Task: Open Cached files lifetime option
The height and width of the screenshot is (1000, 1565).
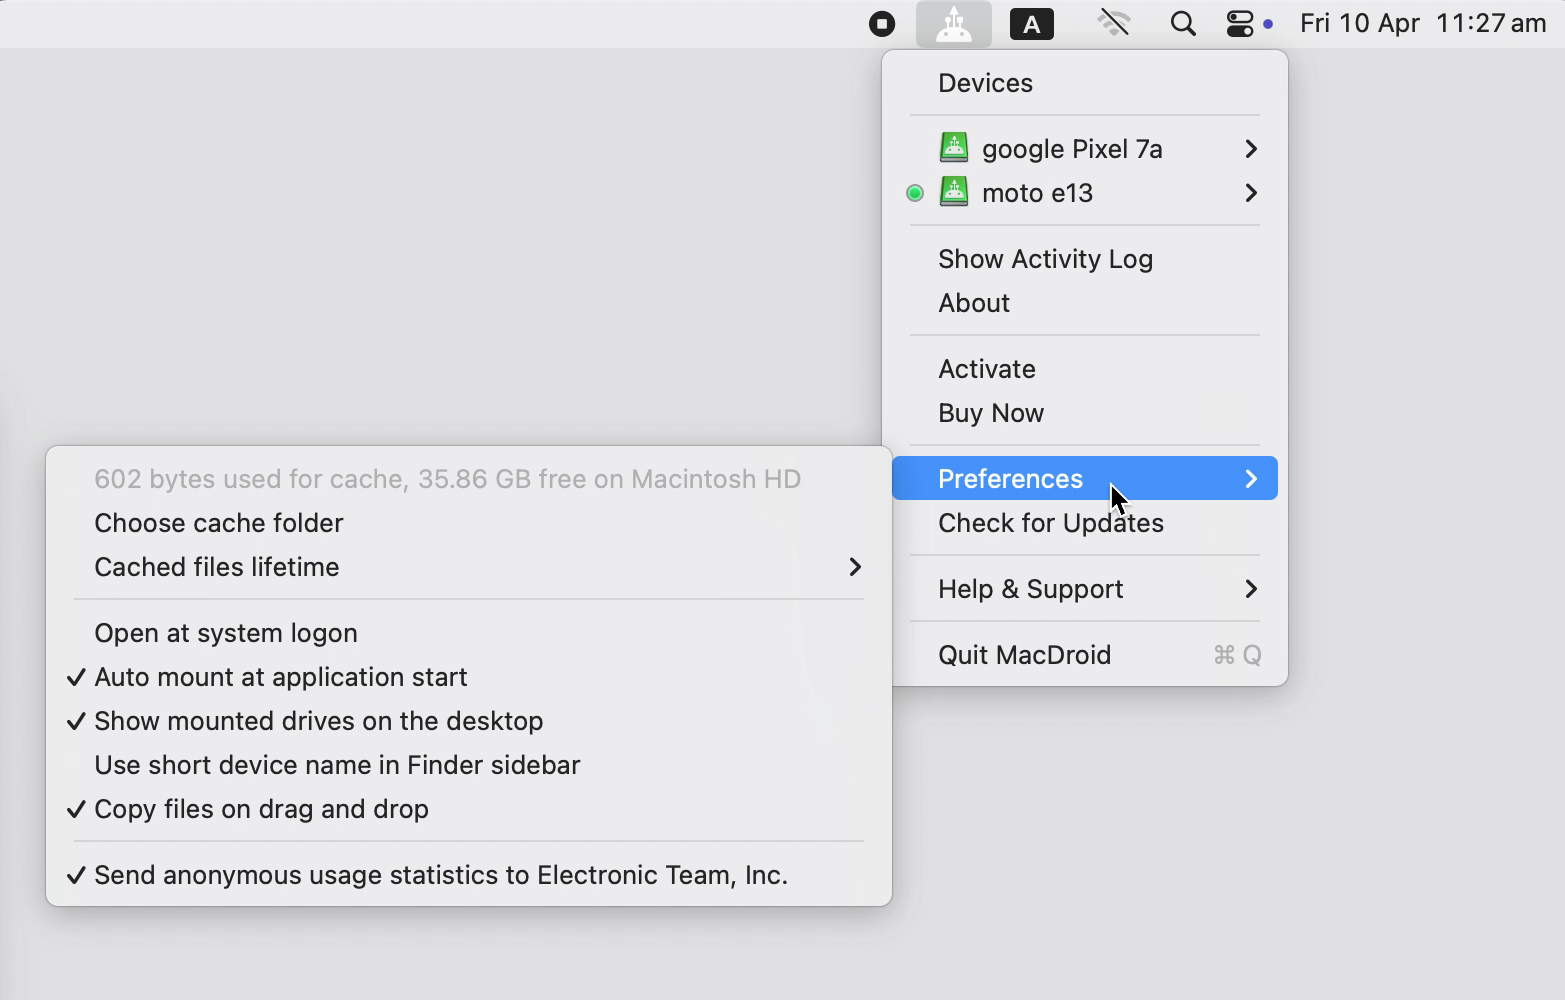Action: point(469,567)
